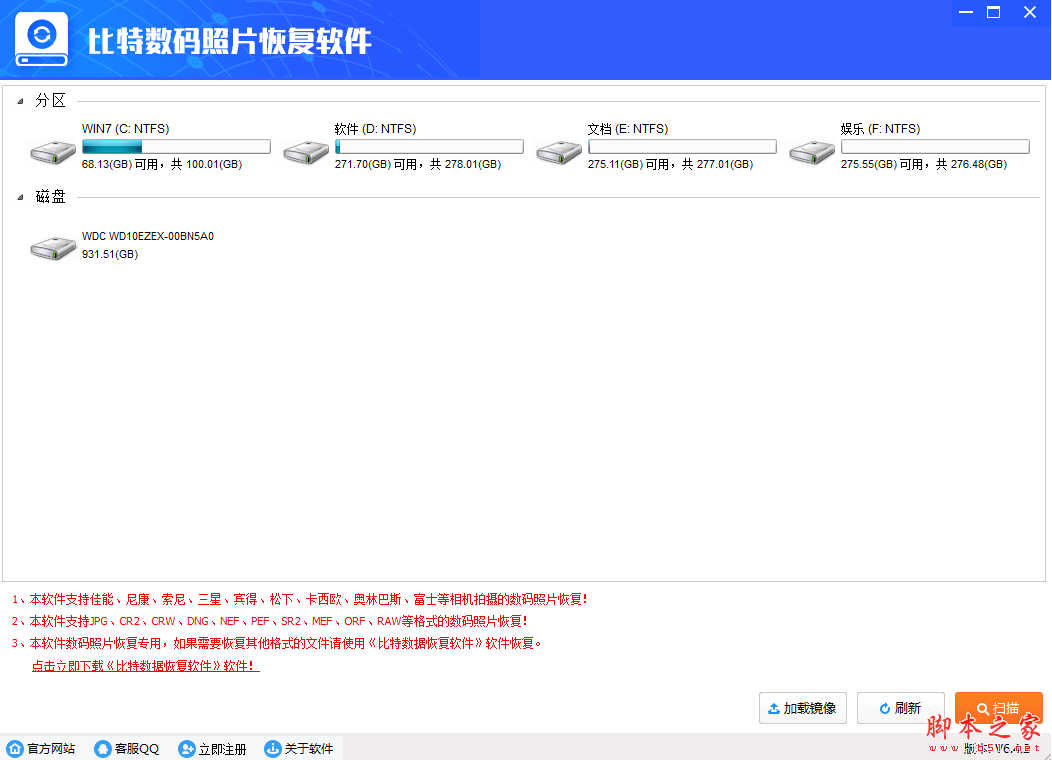Select the 娱乐 (F: NTFS) drive icon

(x=811, y=150)
